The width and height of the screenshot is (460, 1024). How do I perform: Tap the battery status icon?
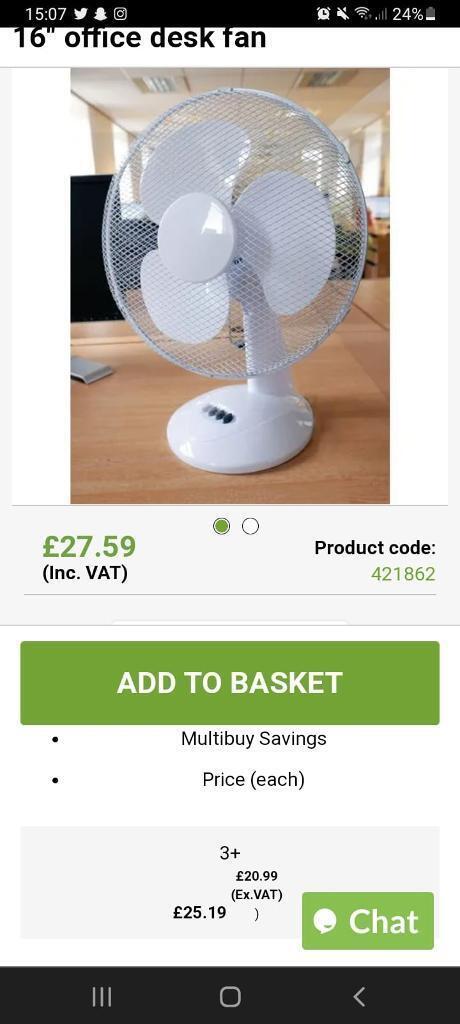coord(431,14)
